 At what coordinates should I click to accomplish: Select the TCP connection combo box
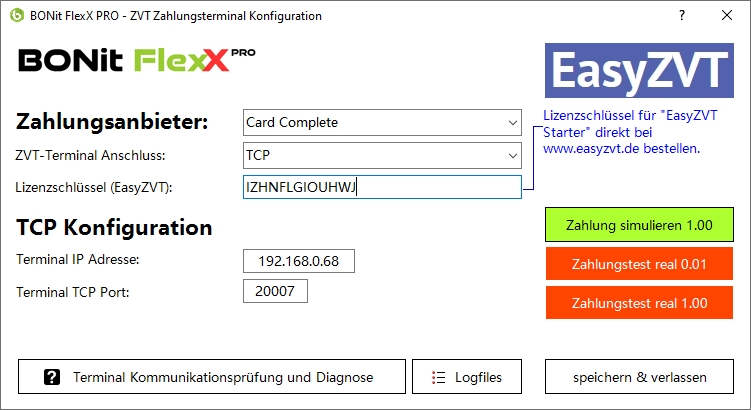pyautogui.click(x=382, y=155)
